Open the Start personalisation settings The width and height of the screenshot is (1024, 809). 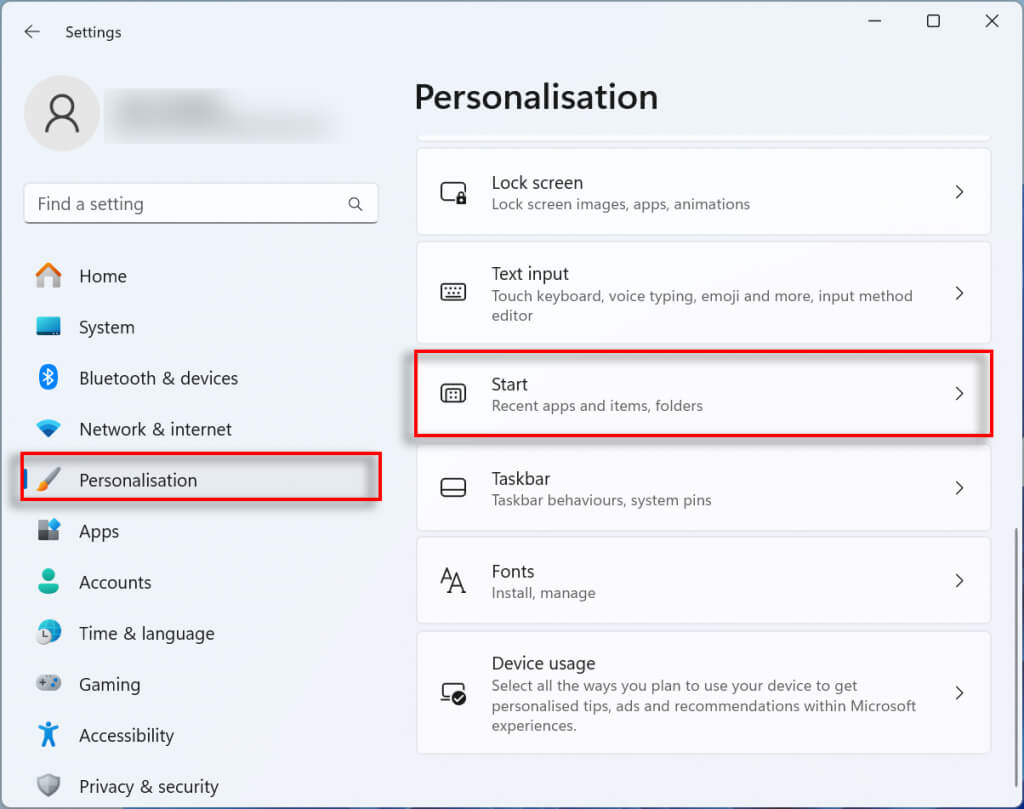702,394
